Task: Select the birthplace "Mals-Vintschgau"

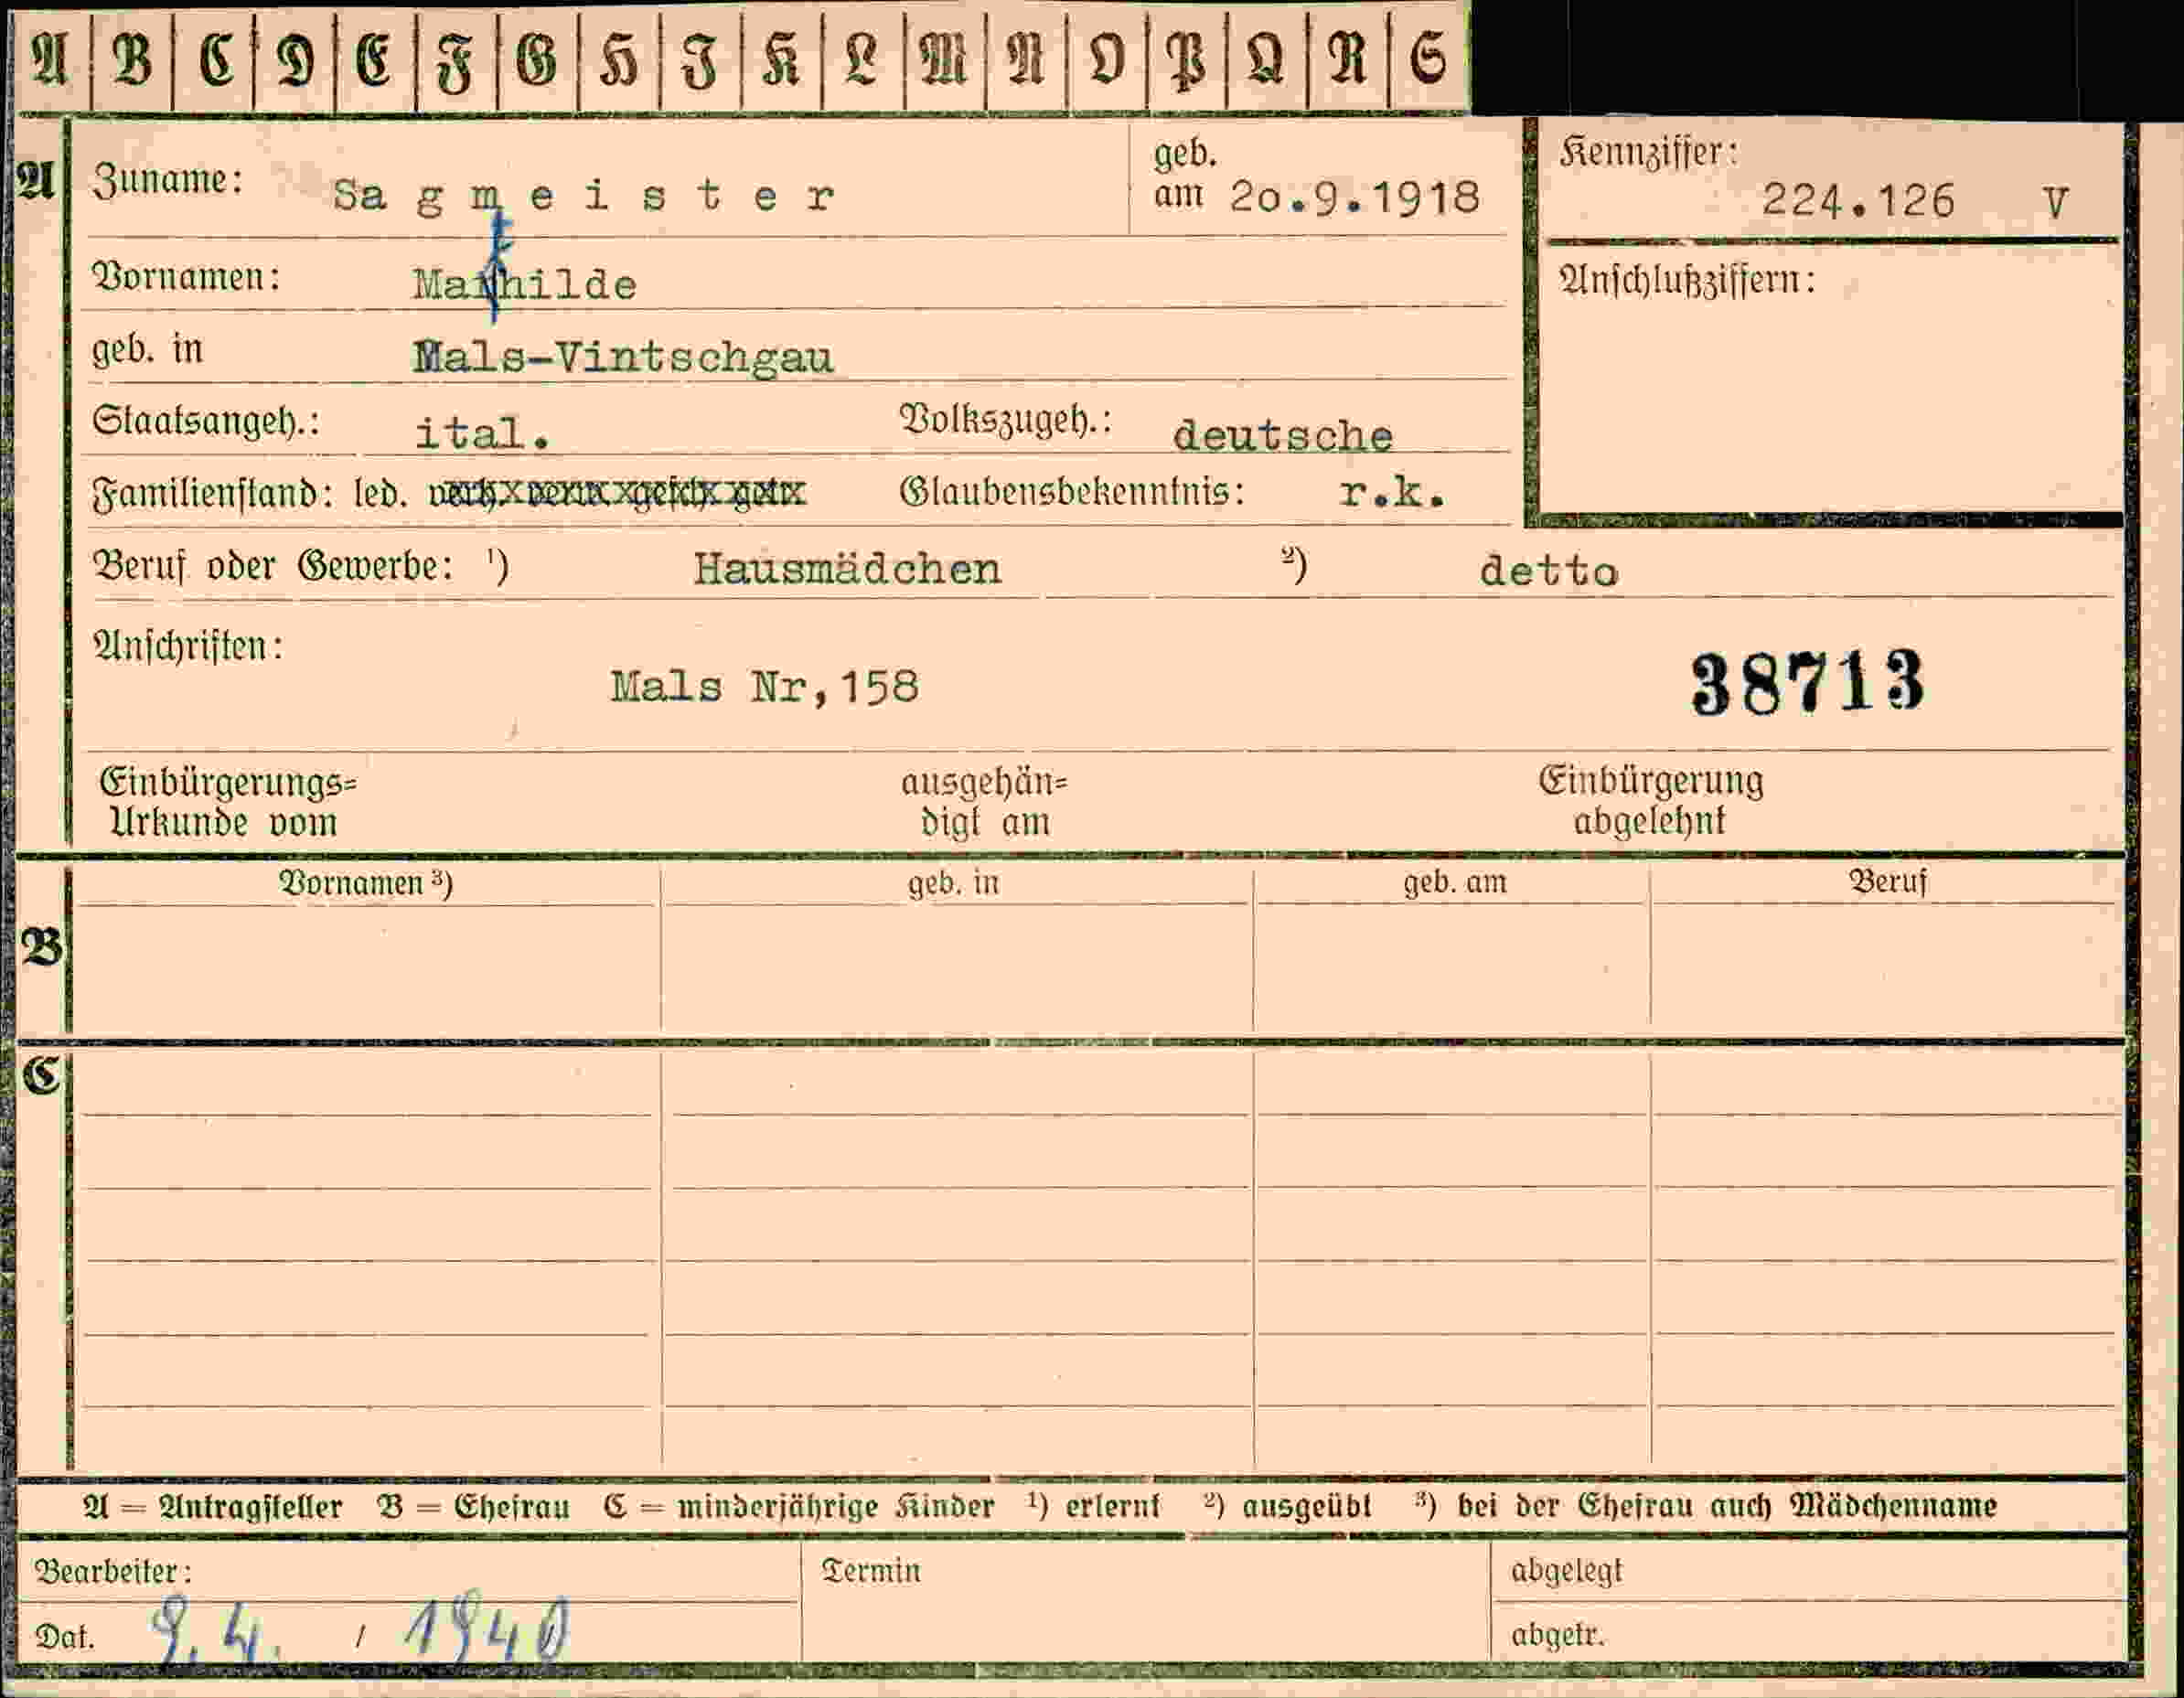Action: click(623, 357)
